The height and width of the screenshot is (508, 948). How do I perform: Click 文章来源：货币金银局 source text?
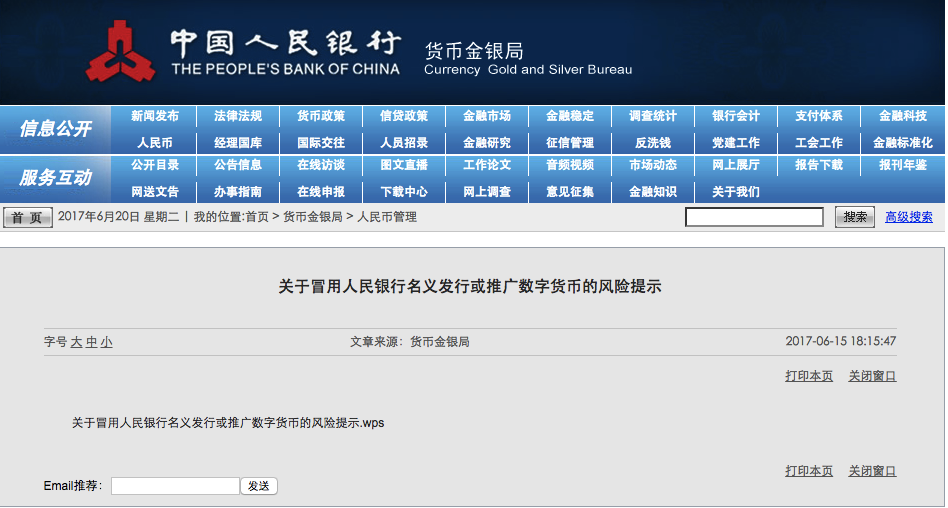click(x=409, y=342)
